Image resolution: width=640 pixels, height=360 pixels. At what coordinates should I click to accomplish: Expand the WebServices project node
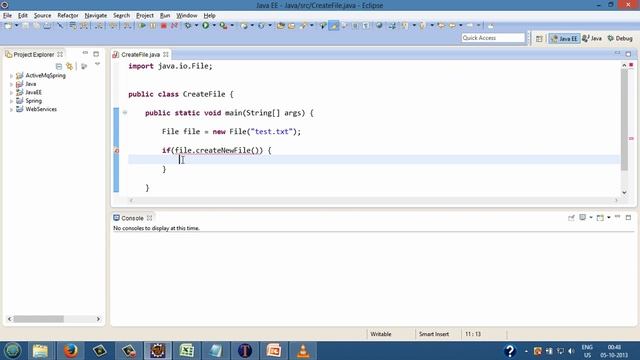tap(11, 109)
